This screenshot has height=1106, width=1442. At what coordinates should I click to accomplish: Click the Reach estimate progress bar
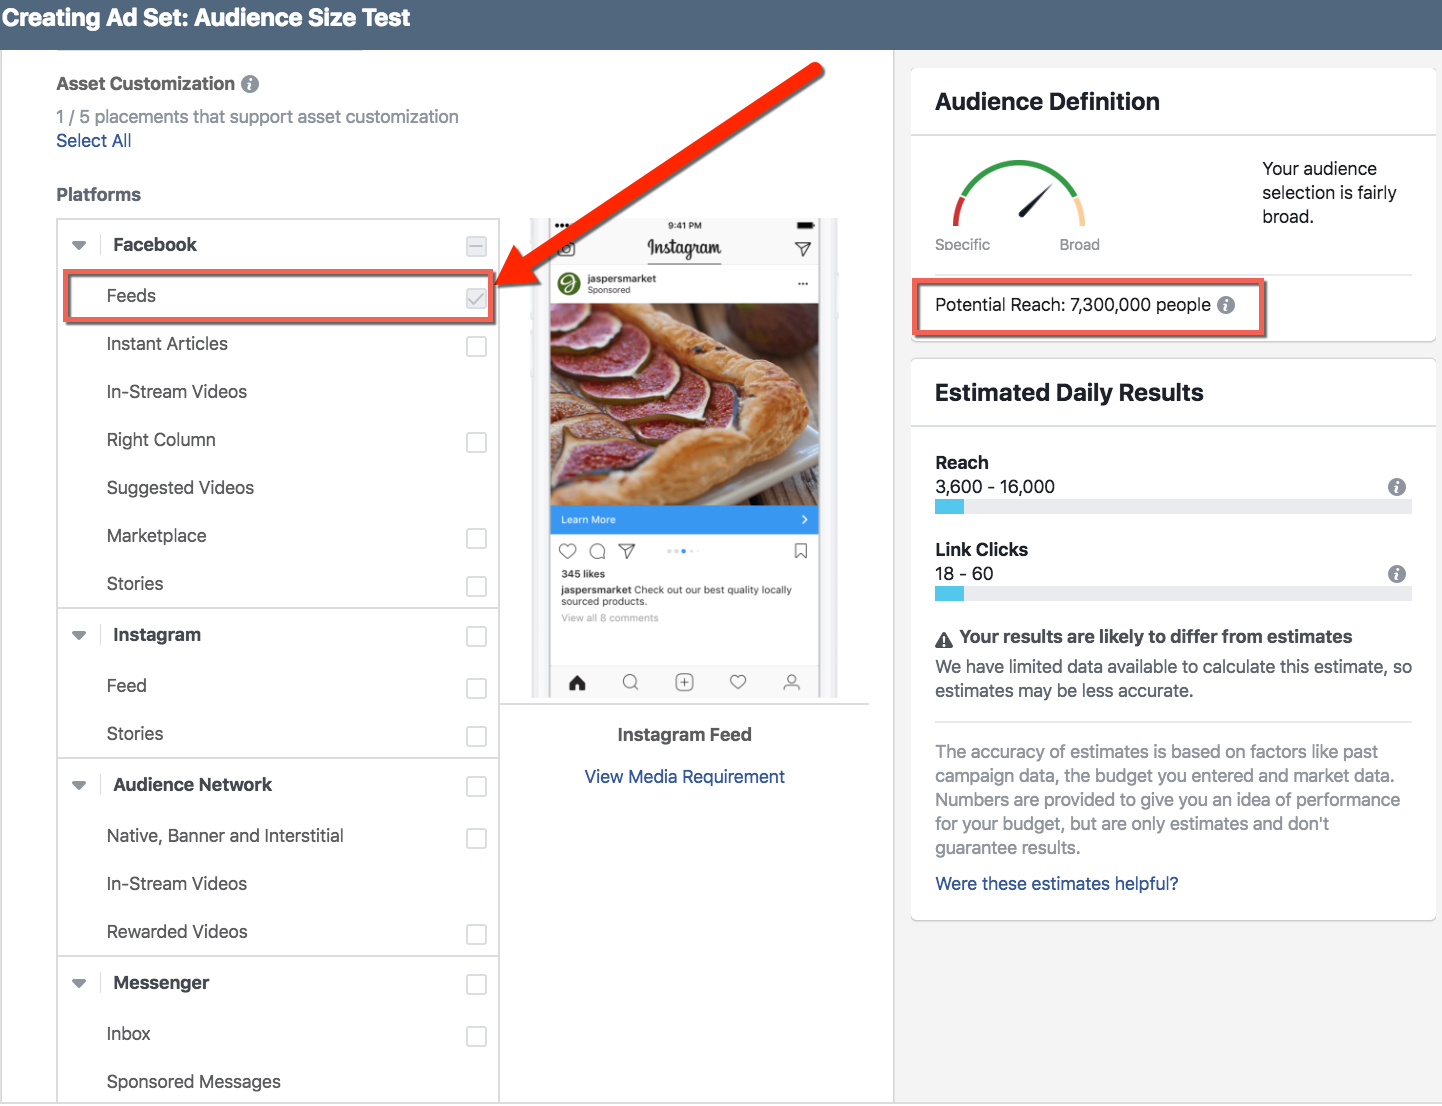(1173, 507)
